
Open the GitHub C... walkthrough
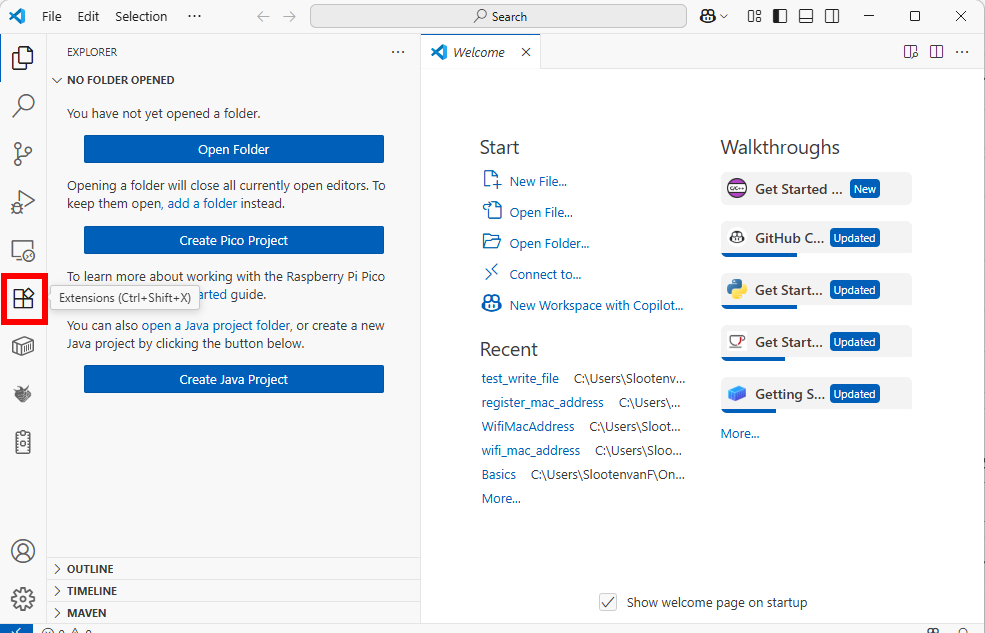[x=816, y=239]
